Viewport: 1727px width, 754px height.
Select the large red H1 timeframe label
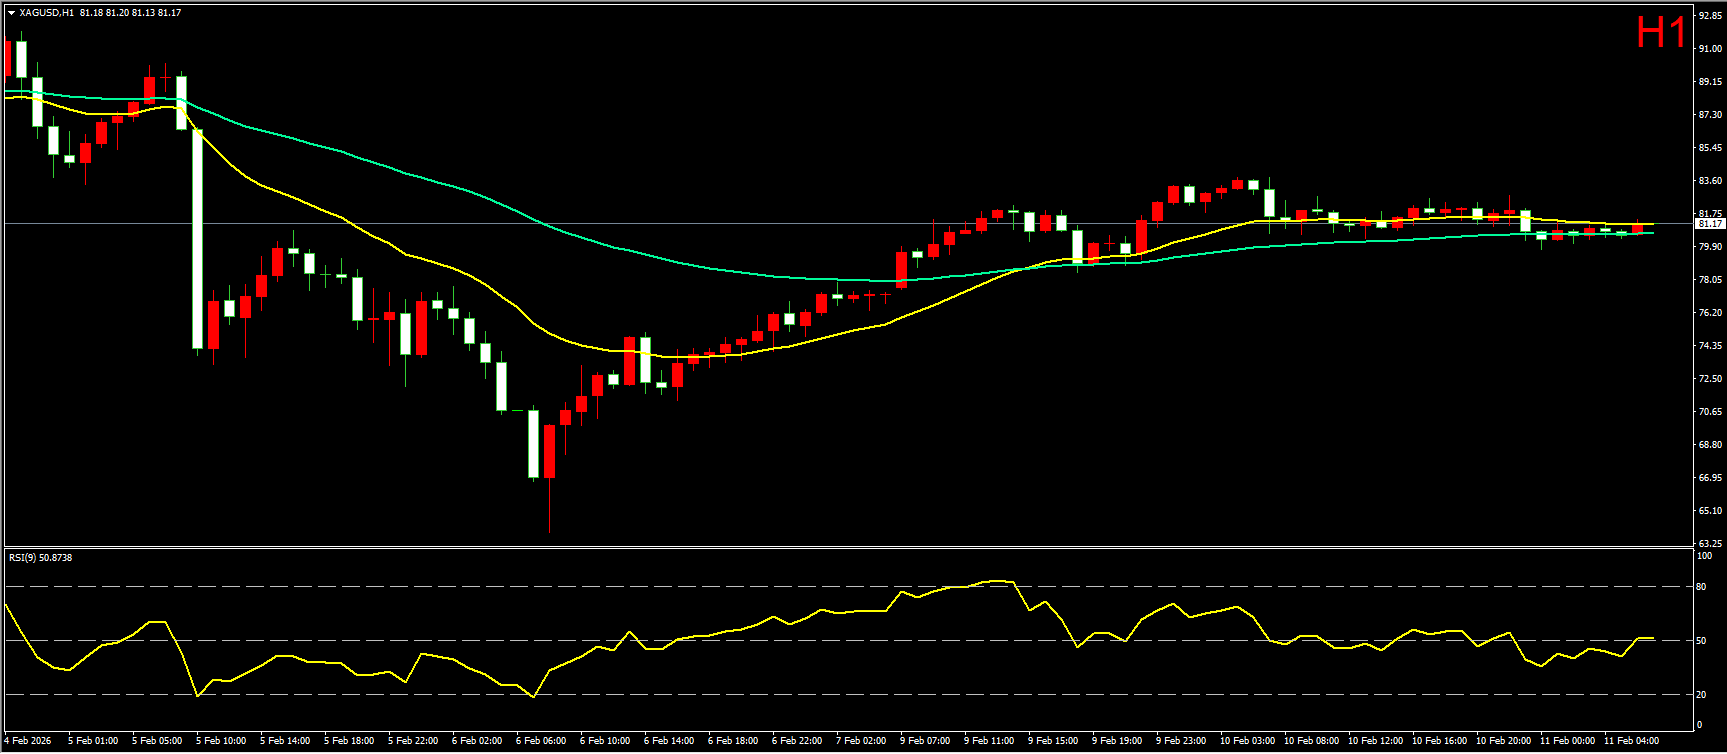pos(1661,33)
